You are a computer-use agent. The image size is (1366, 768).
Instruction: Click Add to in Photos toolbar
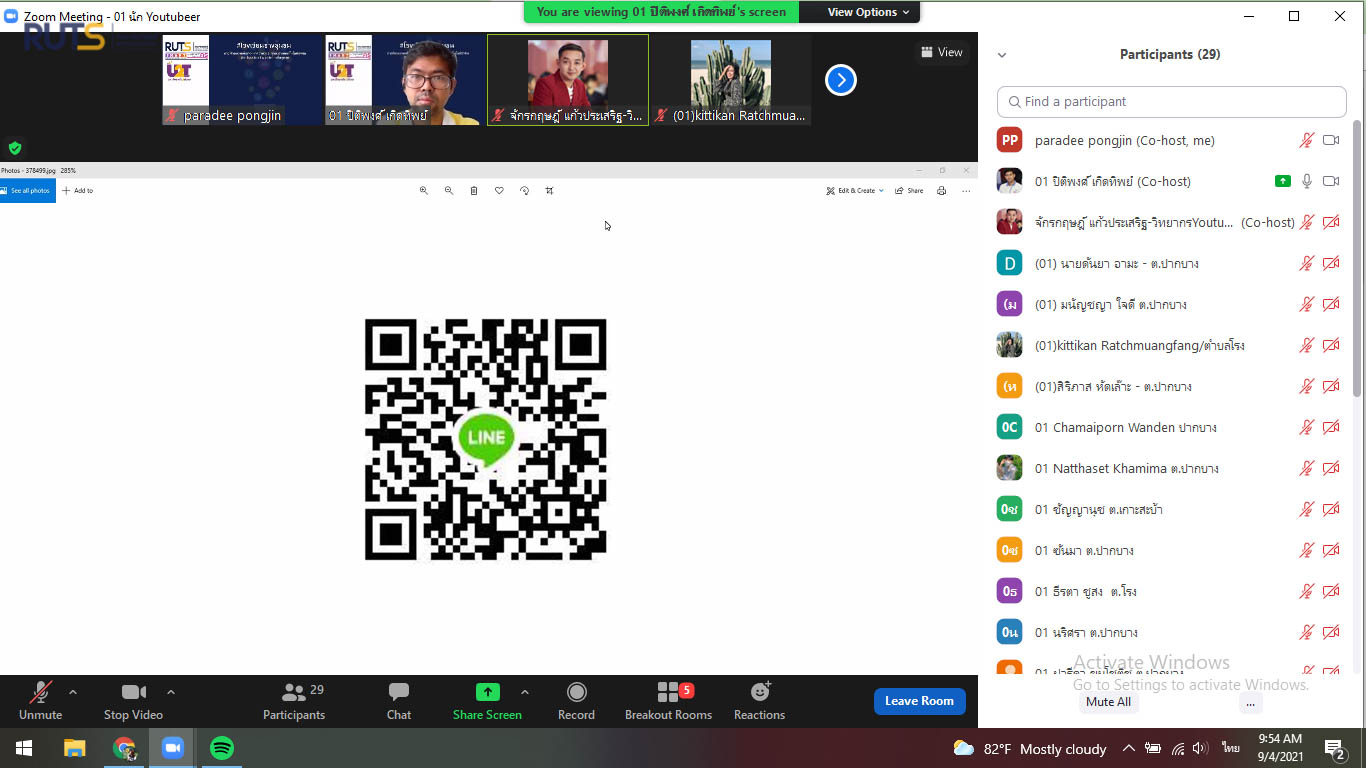coord(78,191)
